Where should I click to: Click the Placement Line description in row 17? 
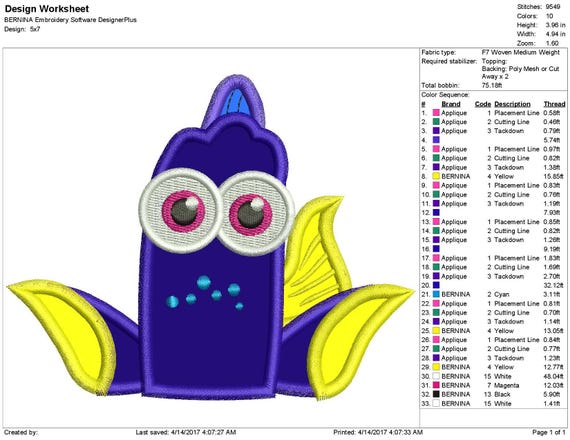517,258
